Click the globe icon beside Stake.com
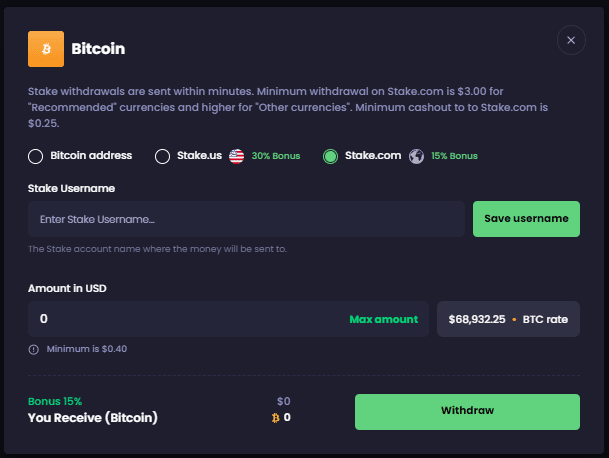Image resolution: width=609 pixels, height=458 pixels. 416,156
